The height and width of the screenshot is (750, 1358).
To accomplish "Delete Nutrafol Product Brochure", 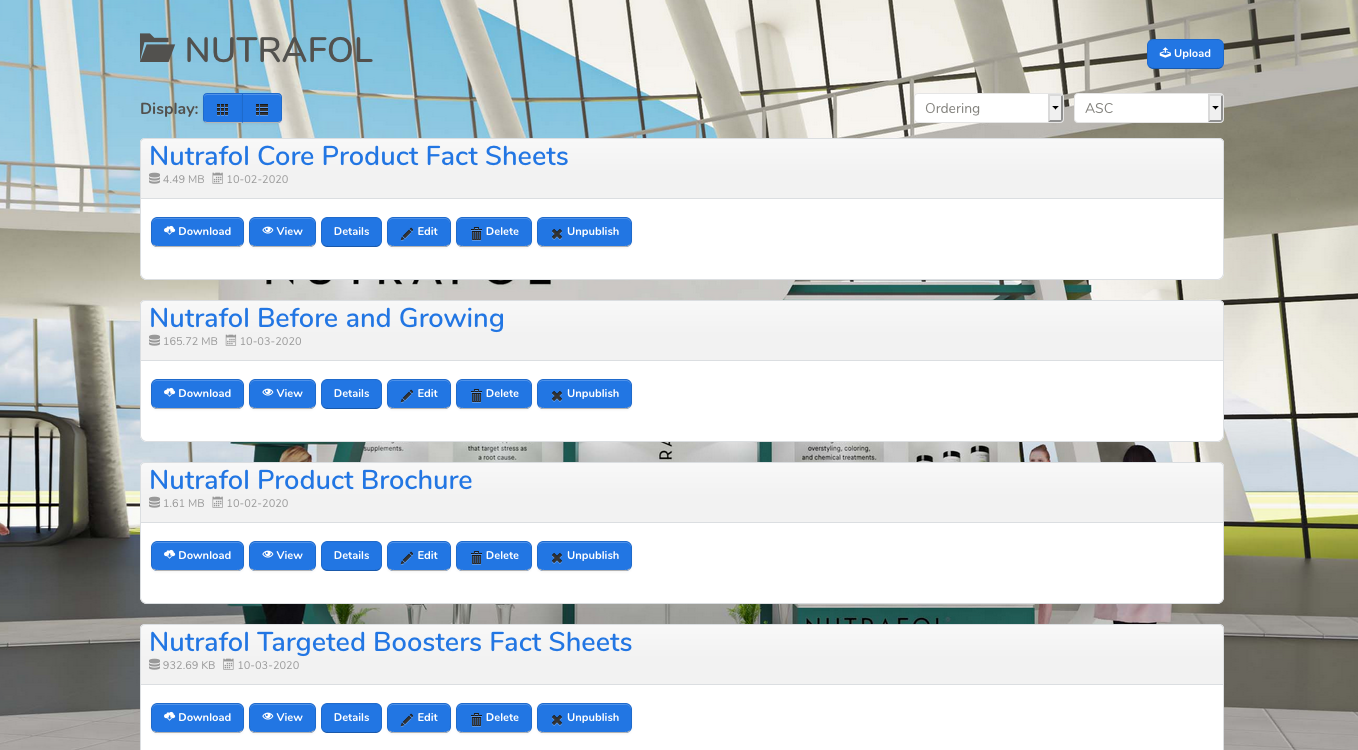I will click(x=494, y=556).
